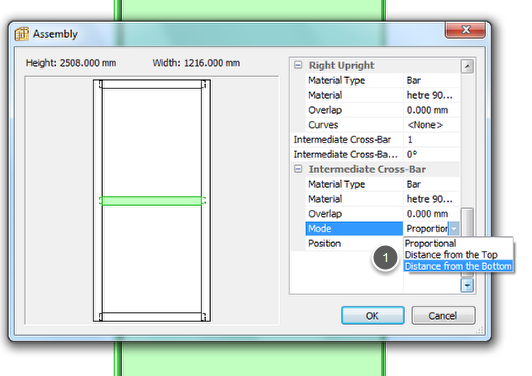Select Distance from the Bottom option

pos(458,266)
